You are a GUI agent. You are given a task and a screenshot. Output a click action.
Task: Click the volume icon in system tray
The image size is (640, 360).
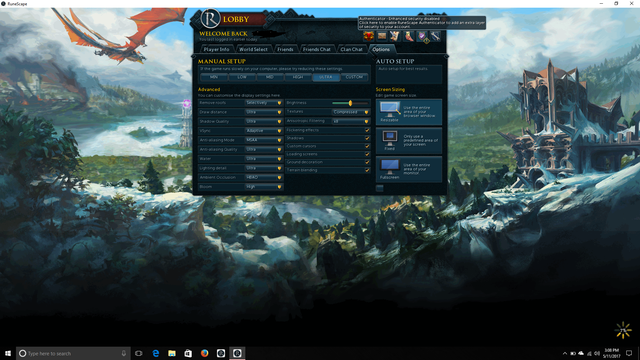pos(597,353)
